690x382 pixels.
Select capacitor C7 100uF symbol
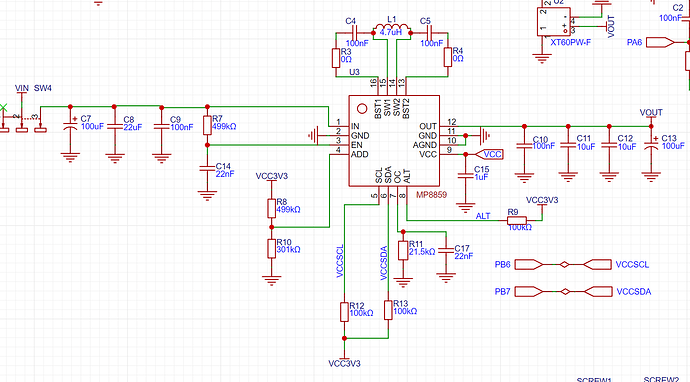point(70,126)
